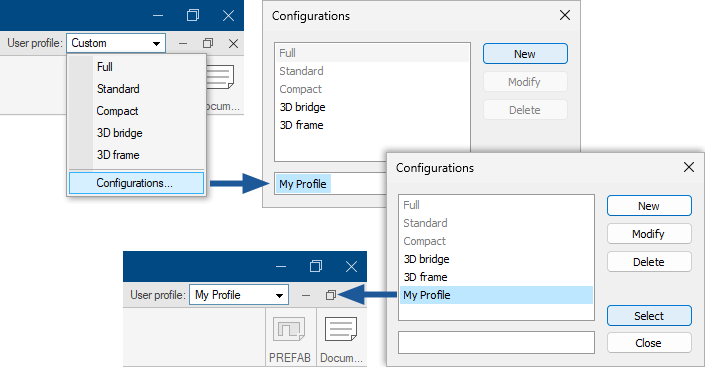Open Configurations... from the dropdown menu
This screenshot has width=705, height=367.
137,183
